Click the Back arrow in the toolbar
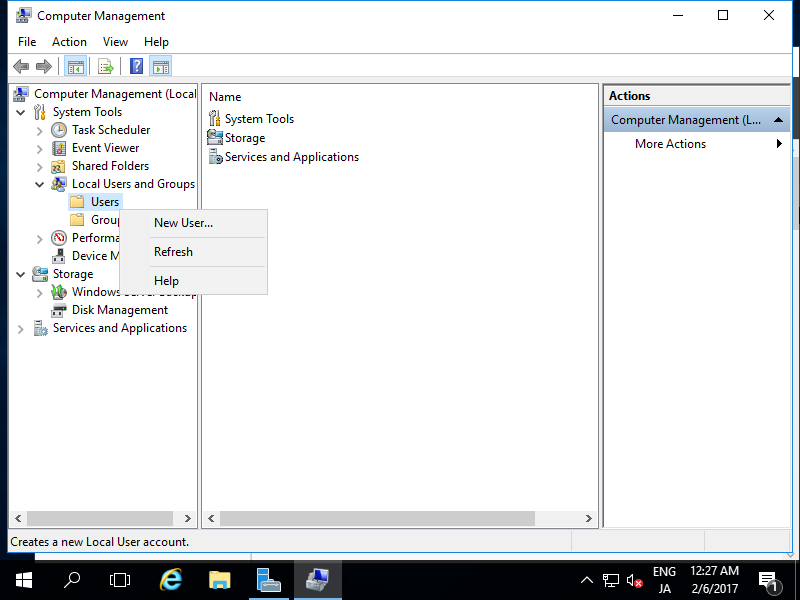Screen dimensions: 800x600 click(x=20, y=67)
